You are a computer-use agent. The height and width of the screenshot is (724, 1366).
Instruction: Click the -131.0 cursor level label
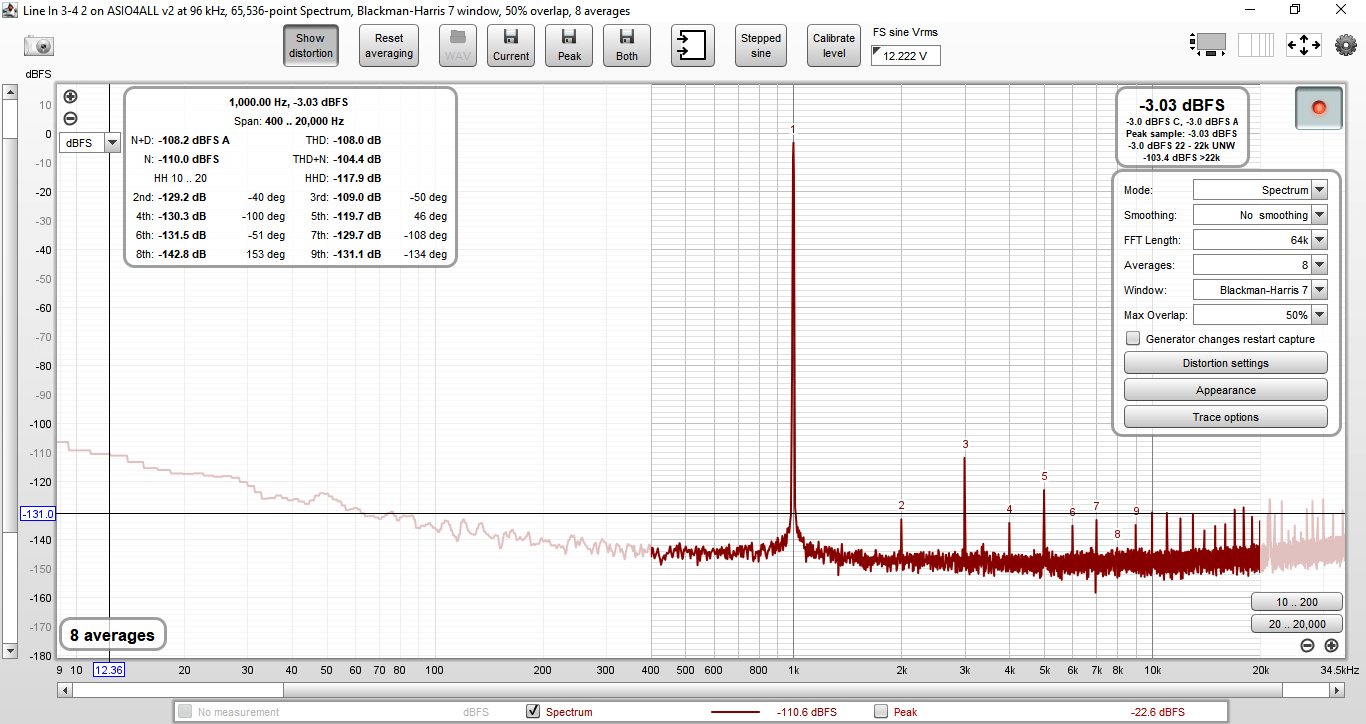click(x=37, y=514)
